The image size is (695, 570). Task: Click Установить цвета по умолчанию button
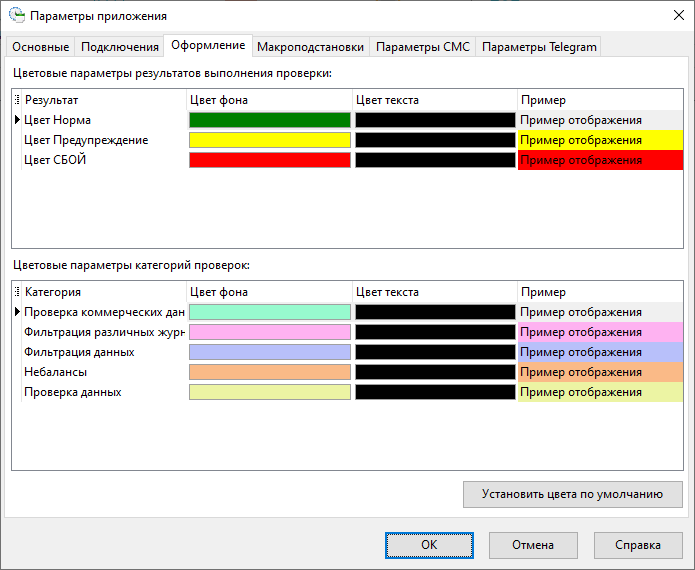tap(572, 494)
